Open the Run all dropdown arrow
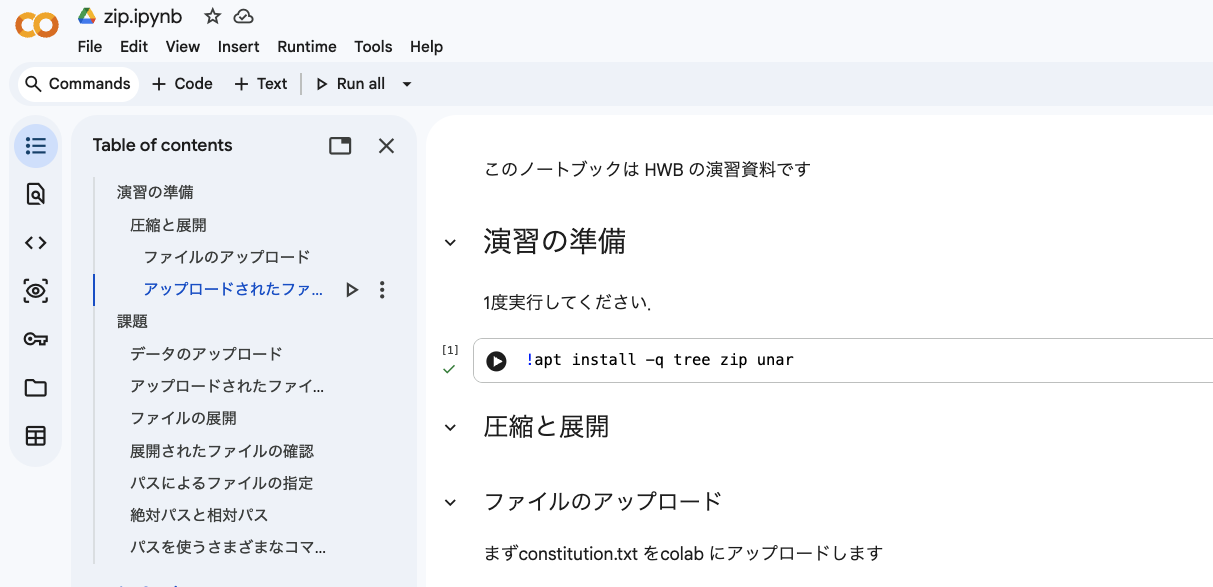This screenshot has width=1213, height=587. click(x=407, y=84)
